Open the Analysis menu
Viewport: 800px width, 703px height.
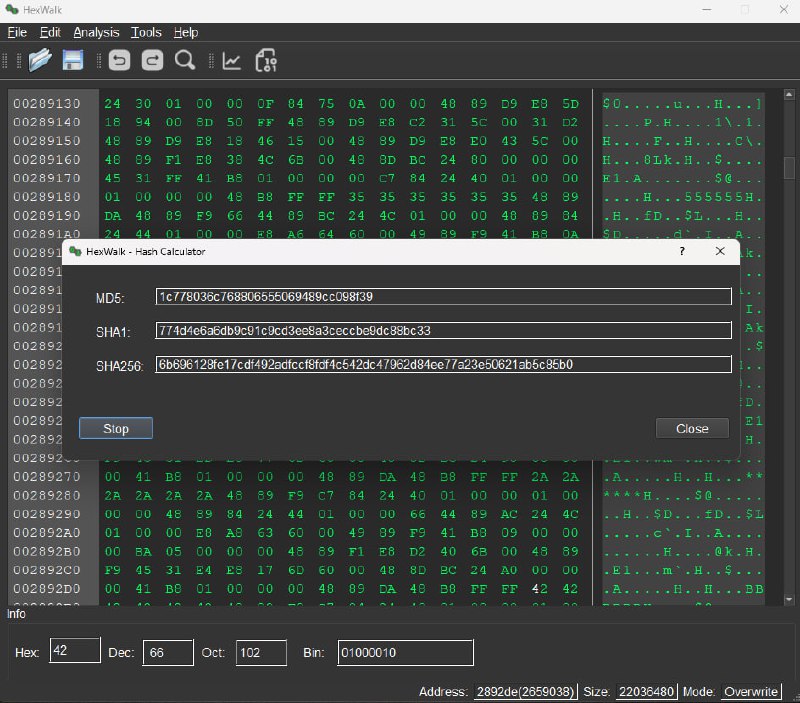pos(96,32)
